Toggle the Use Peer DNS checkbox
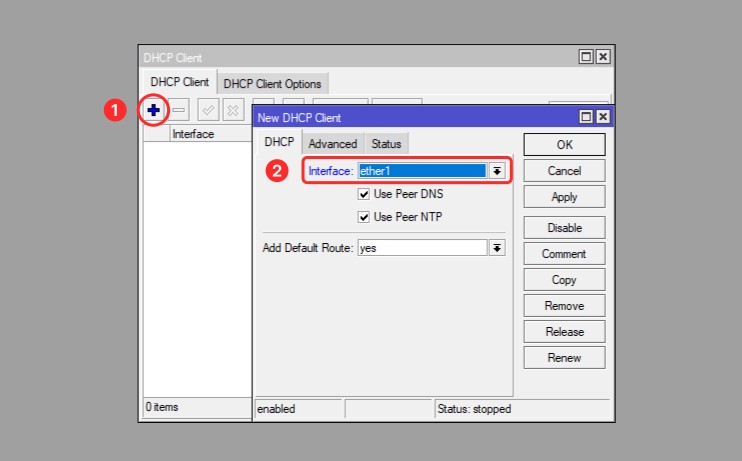Viewport: 742px width, 461px height. [364, 194]
